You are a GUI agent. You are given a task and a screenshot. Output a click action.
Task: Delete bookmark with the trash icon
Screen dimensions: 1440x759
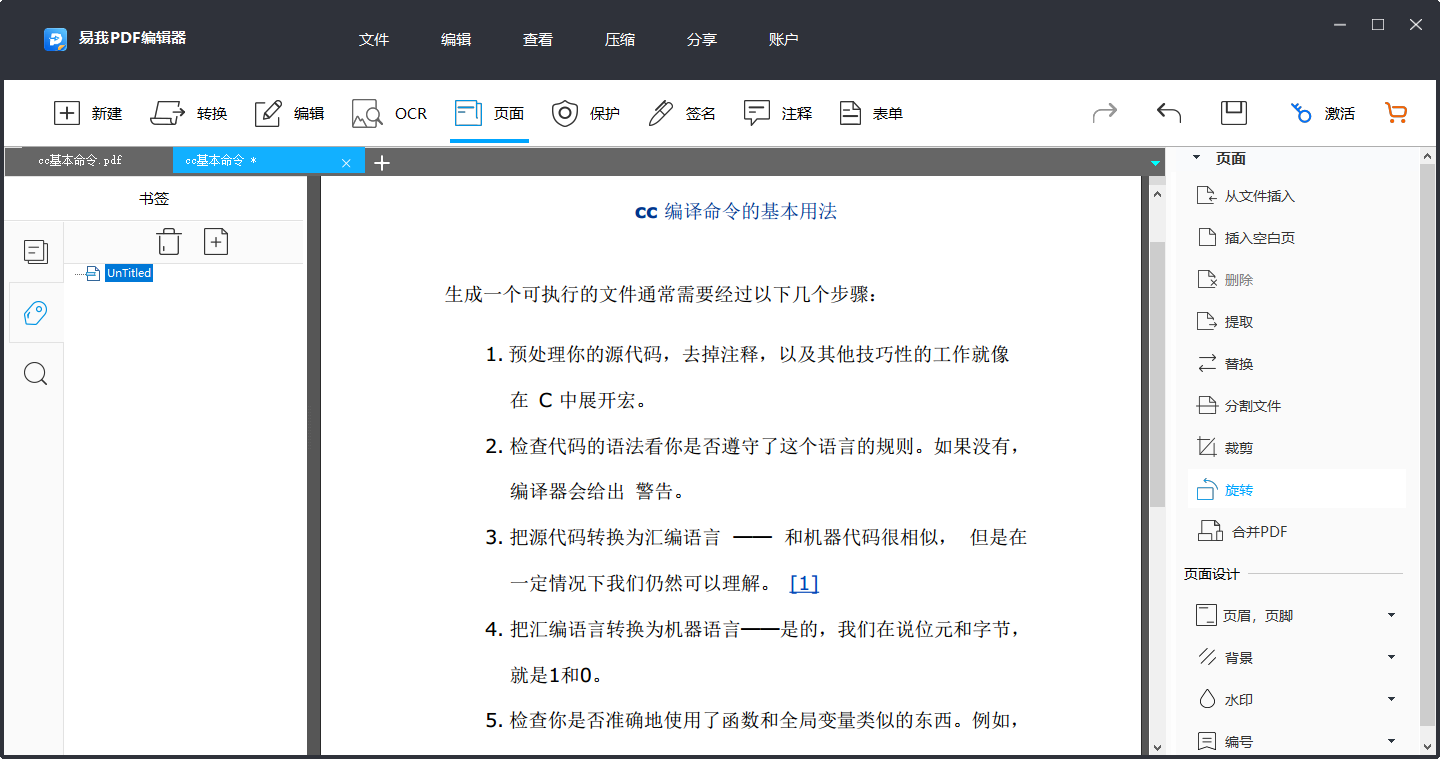(169, 241)
